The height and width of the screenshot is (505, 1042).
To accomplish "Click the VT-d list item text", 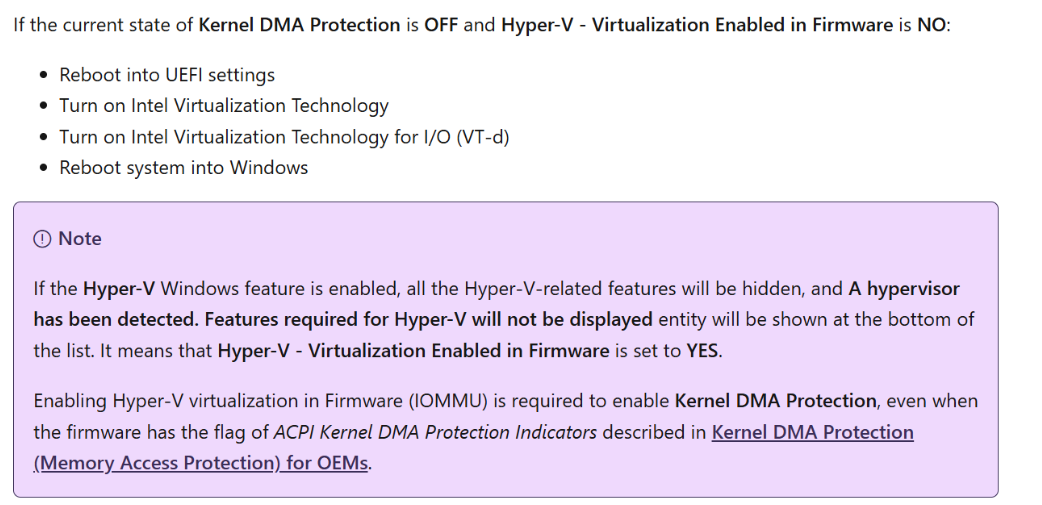I will point(284,137).
